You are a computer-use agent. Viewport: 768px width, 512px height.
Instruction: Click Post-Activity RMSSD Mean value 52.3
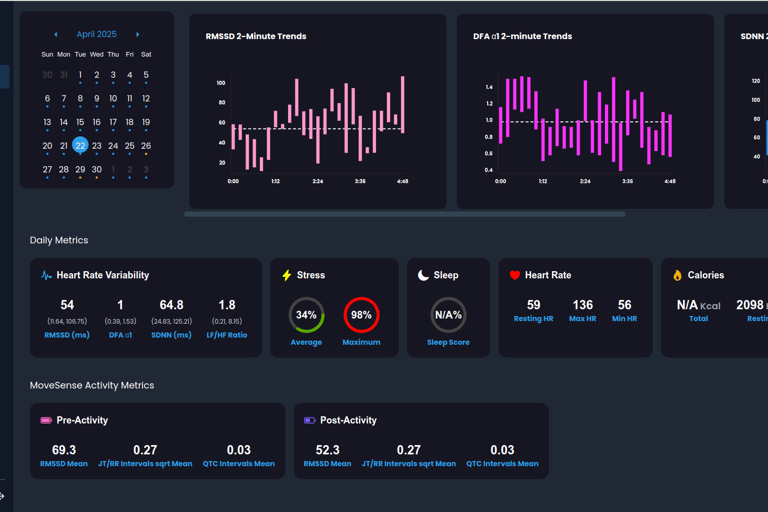(x=328, y=450)
